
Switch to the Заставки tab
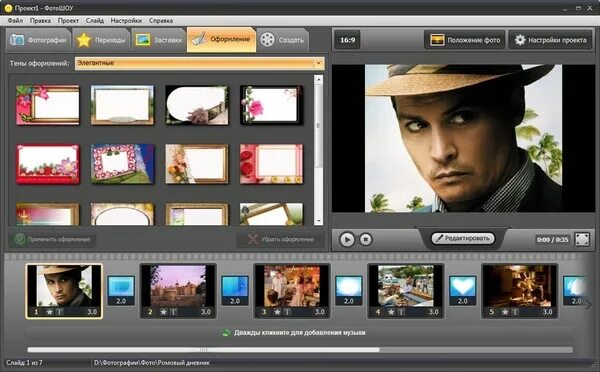click(x=158, y=40)
